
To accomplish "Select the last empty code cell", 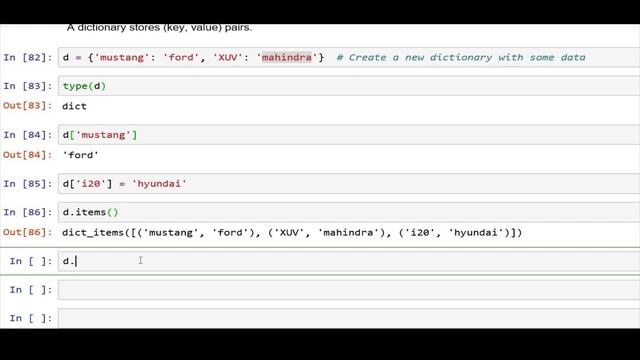I will point(349,318).
